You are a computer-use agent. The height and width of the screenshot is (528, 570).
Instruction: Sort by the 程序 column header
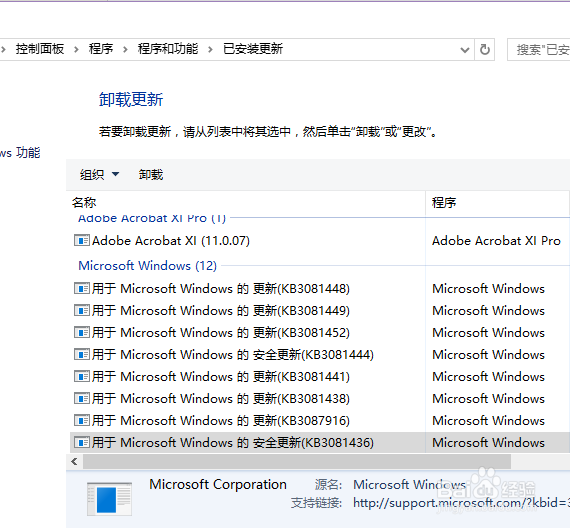click(x=497, y=203)
